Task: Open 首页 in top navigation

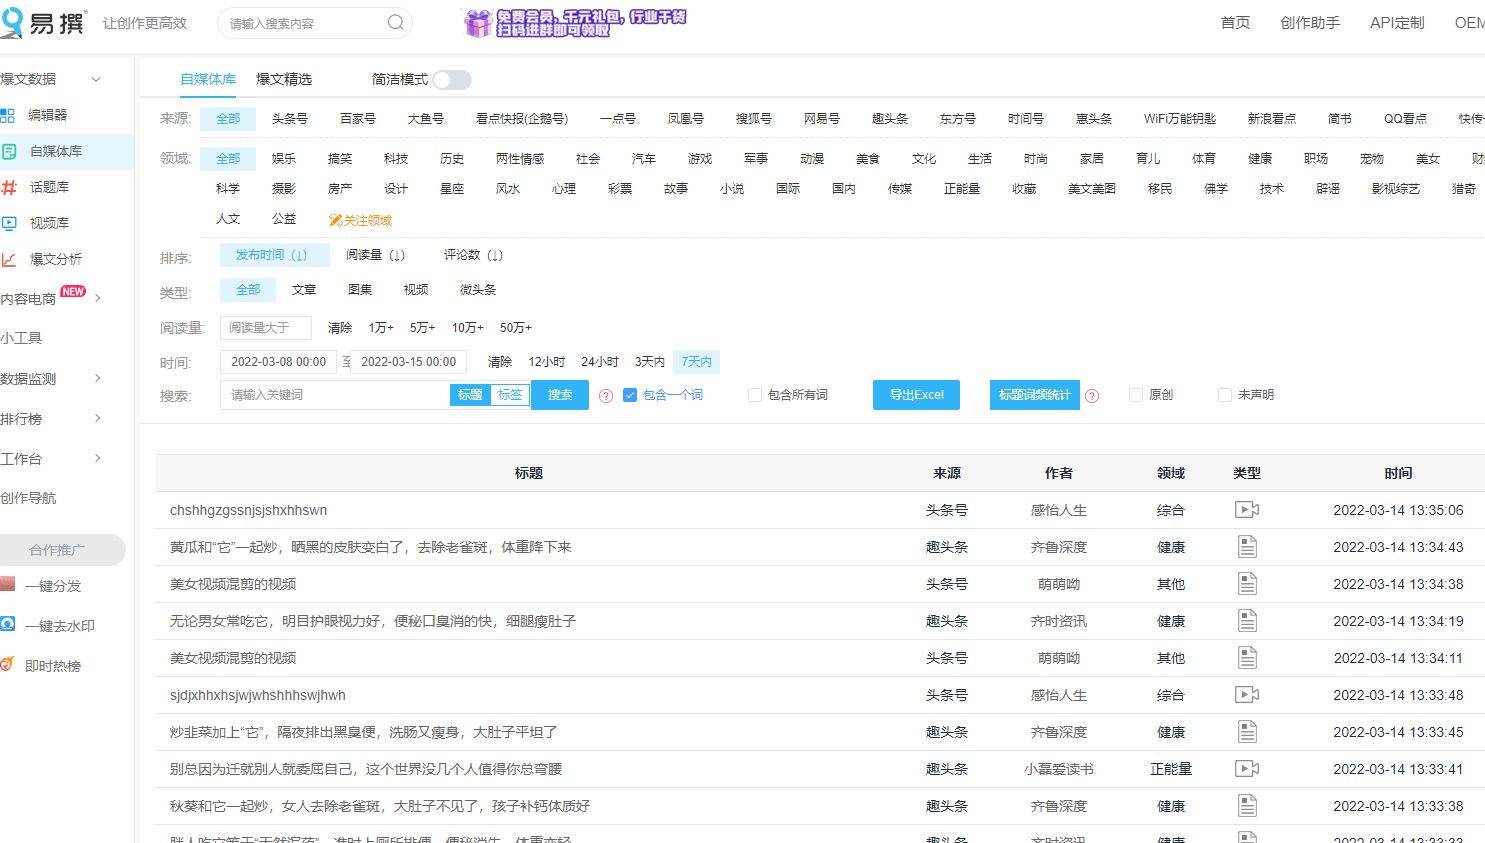Action: pyautogui.click(x=1236, y=23)
